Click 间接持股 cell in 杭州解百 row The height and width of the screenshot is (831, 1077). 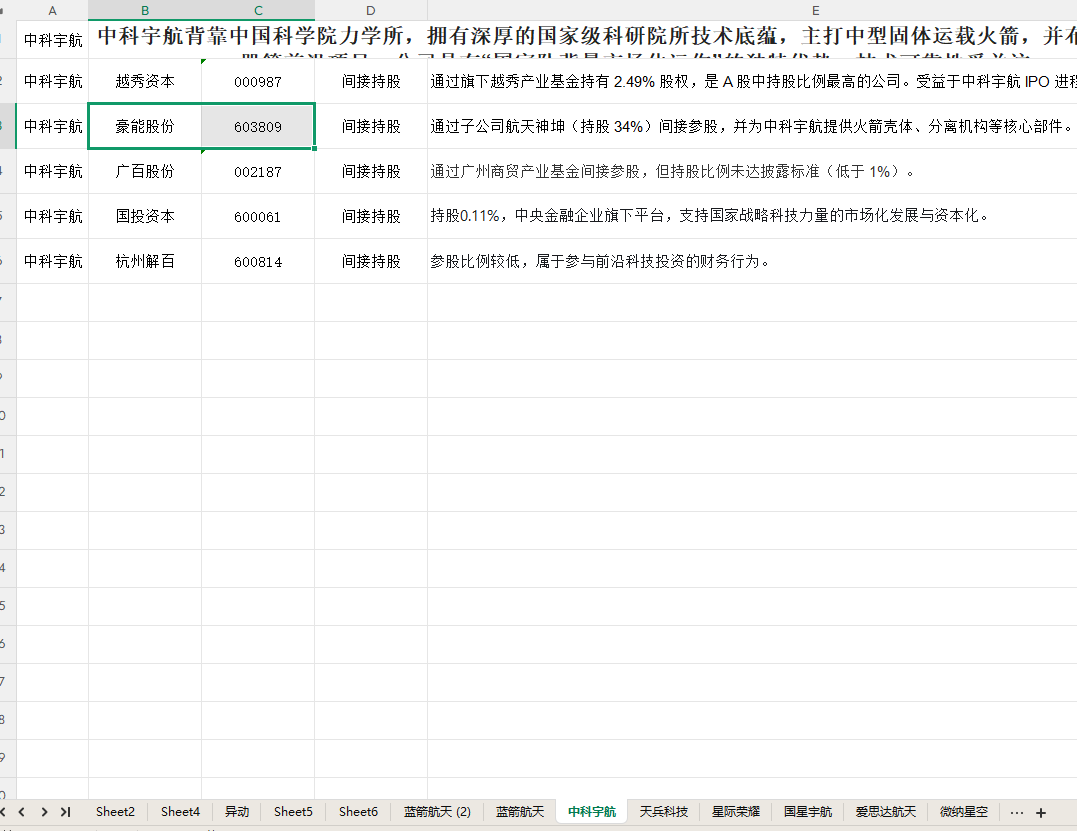371,262
